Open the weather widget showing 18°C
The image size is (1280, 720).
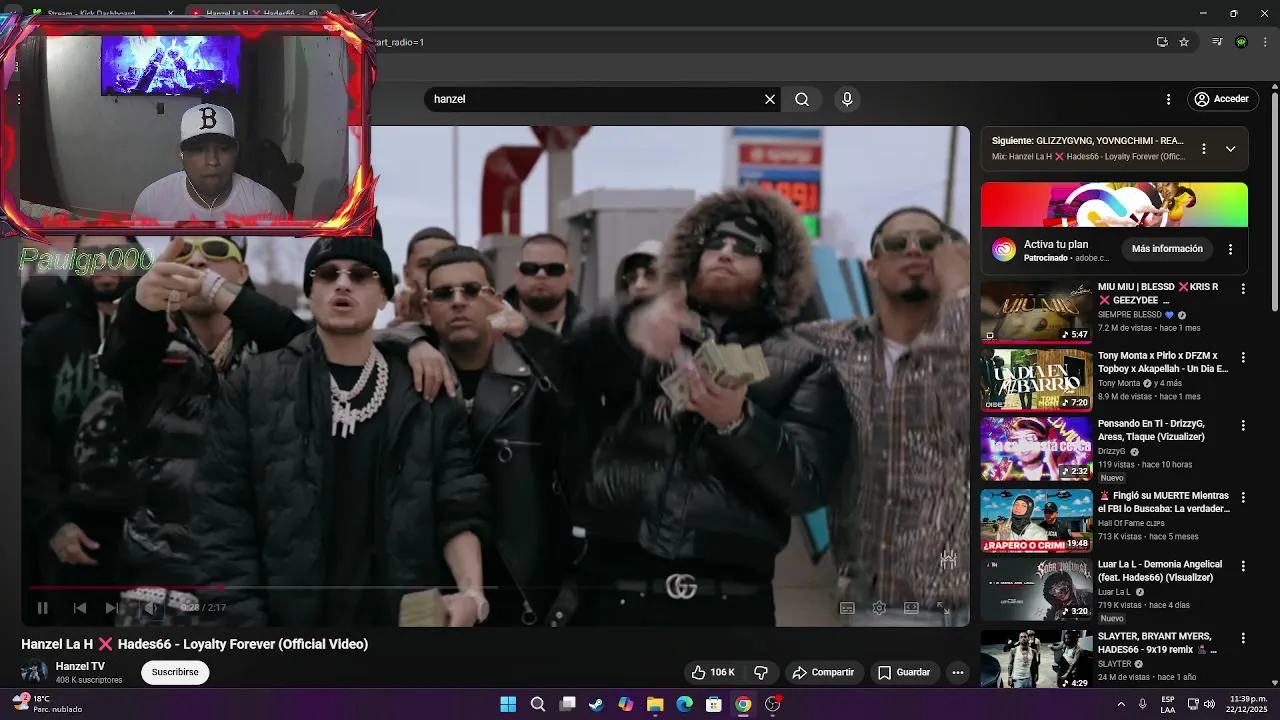[x=48, y=704]
